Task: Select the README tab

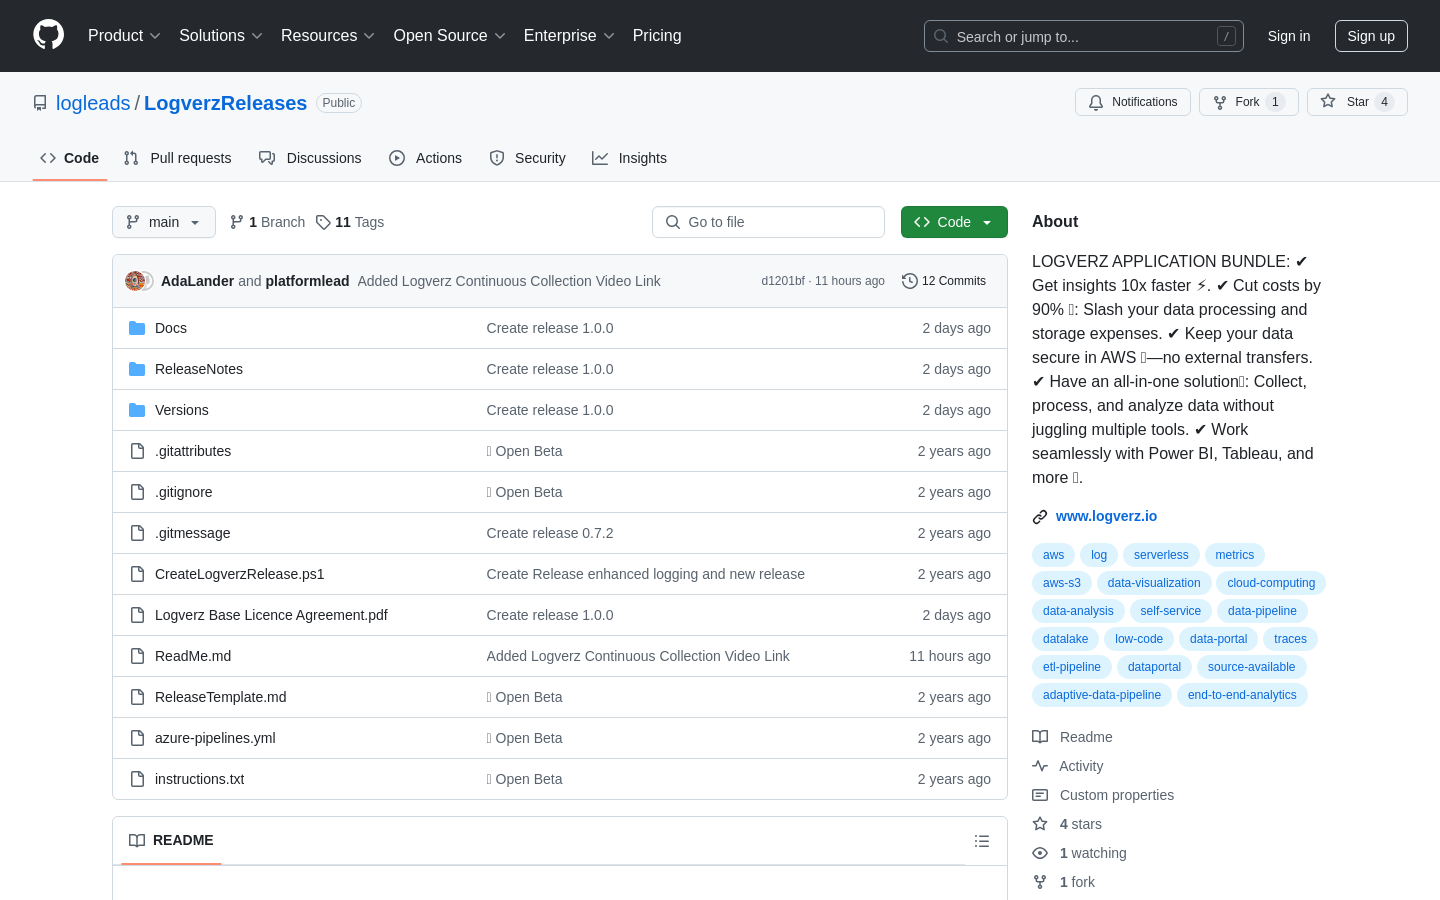Action: point(171,840)
